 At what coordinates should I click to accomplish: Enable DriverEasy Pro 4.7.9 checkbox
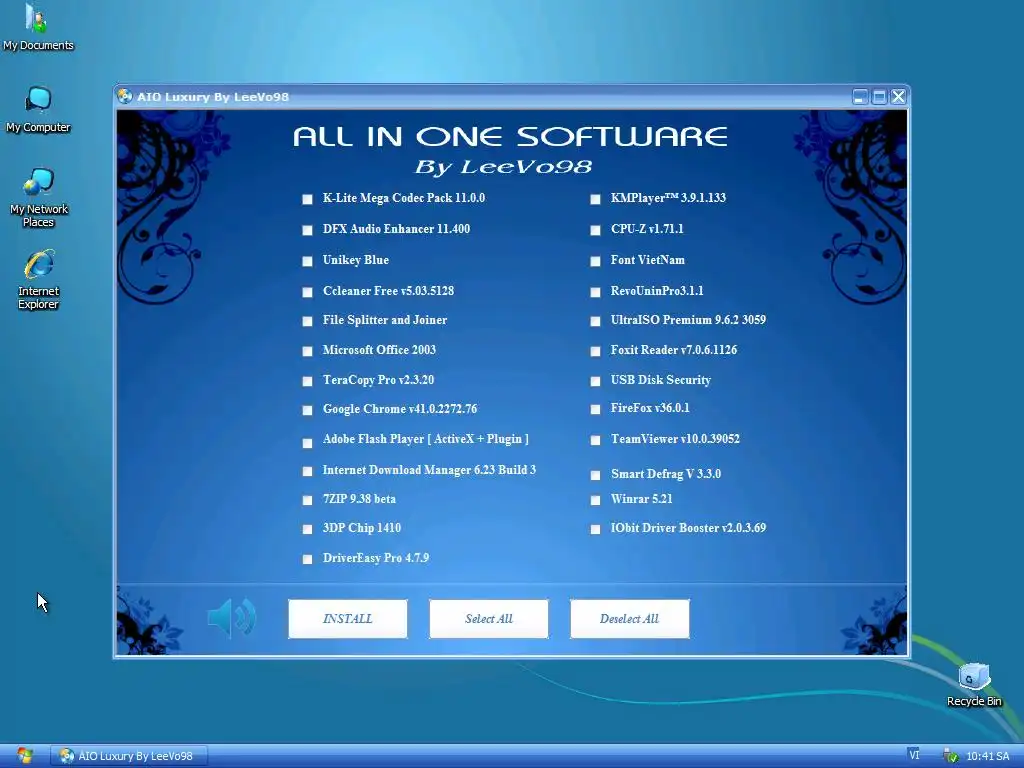coord(308,559)
